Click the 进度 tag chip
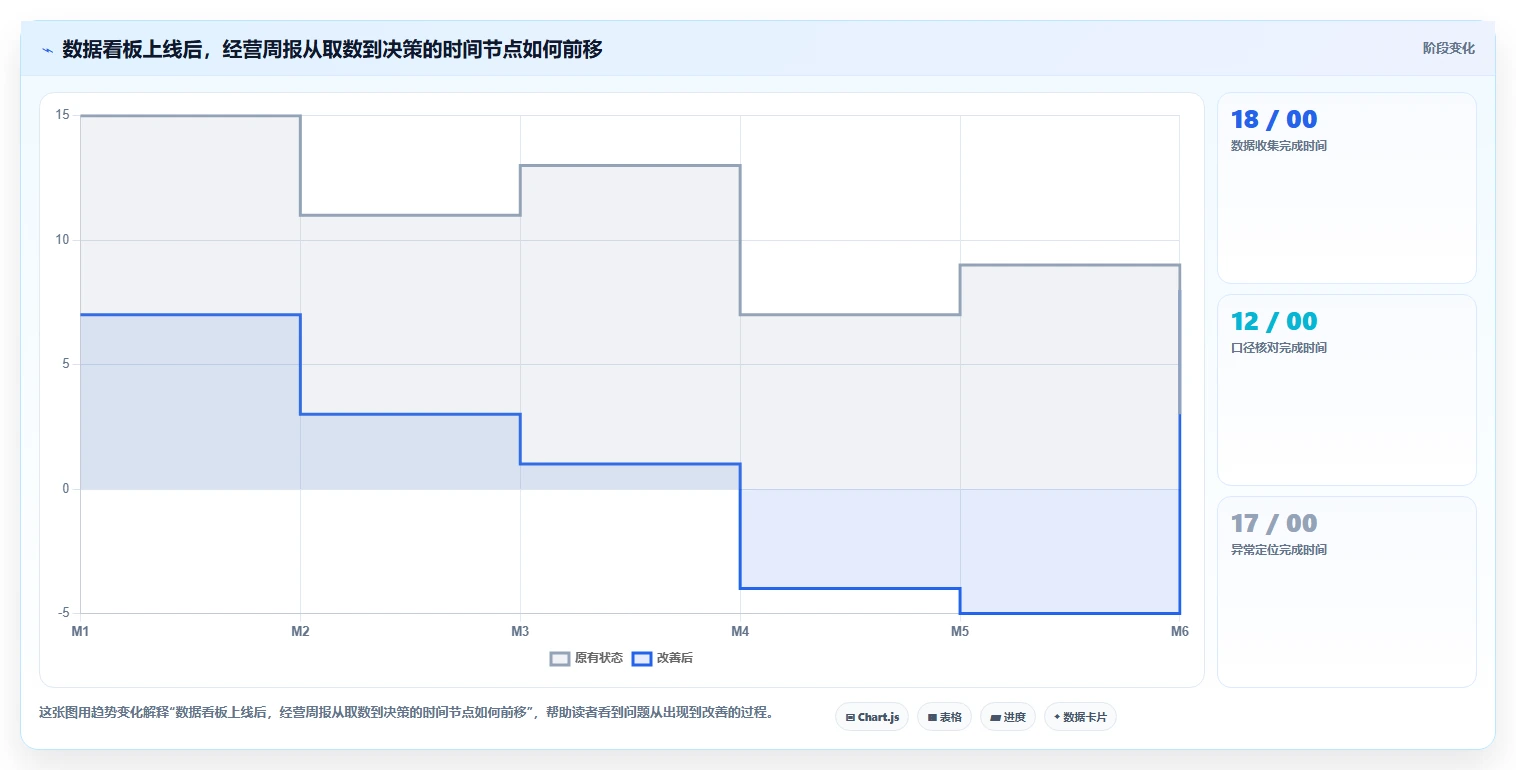This screenshot has height=770, width=1516. pos(1008,717)
